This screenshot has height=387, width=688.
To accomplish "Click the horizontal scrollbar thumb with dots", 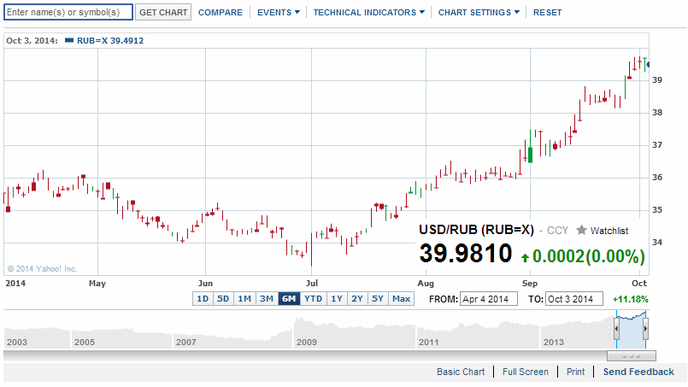I will [631, 355].
